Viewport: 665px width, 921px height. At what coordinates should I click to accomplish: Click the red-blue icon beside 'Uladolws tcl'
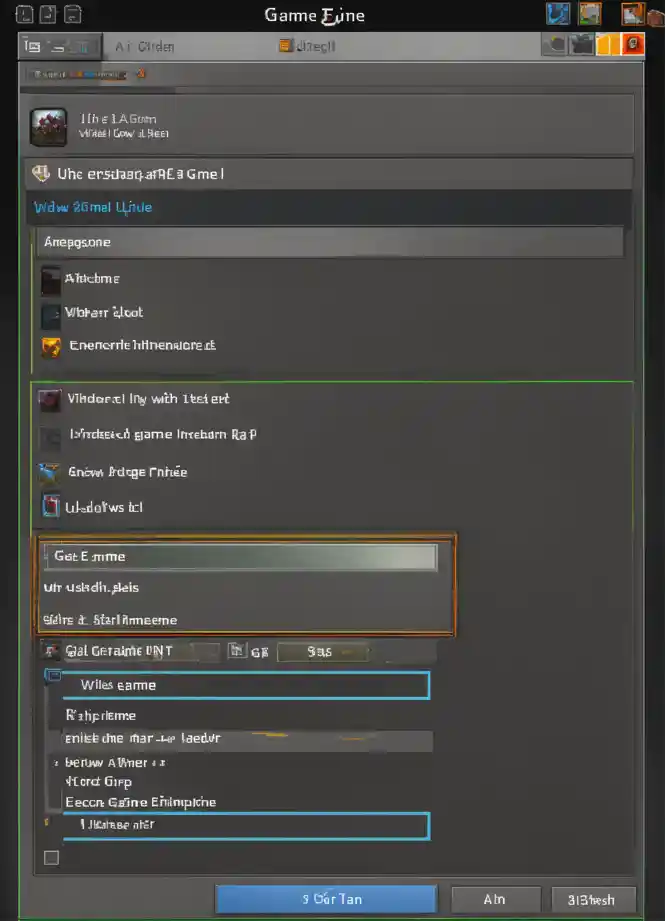point(51,507)
